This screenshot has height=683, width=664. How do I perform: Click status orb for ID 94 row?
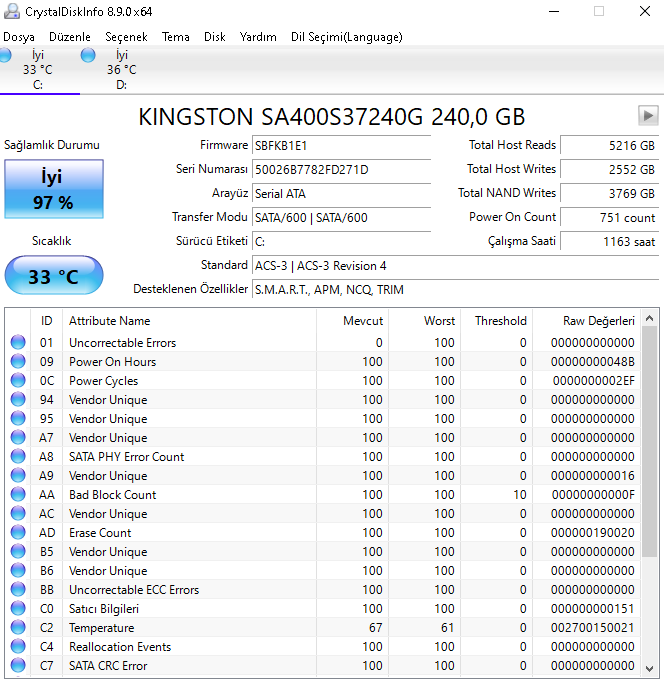click(18, 399)
